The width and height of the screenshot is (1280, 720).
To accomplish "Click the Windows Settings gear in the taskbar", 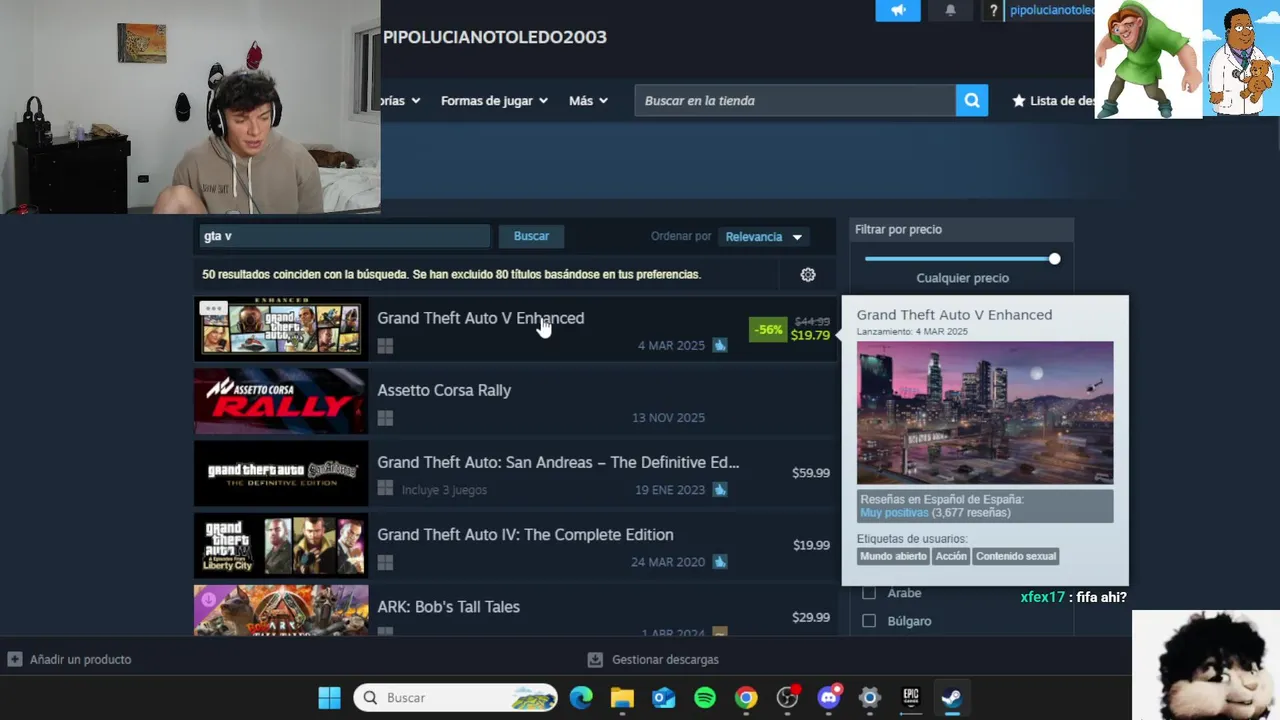I will click(x=869, y=698).
